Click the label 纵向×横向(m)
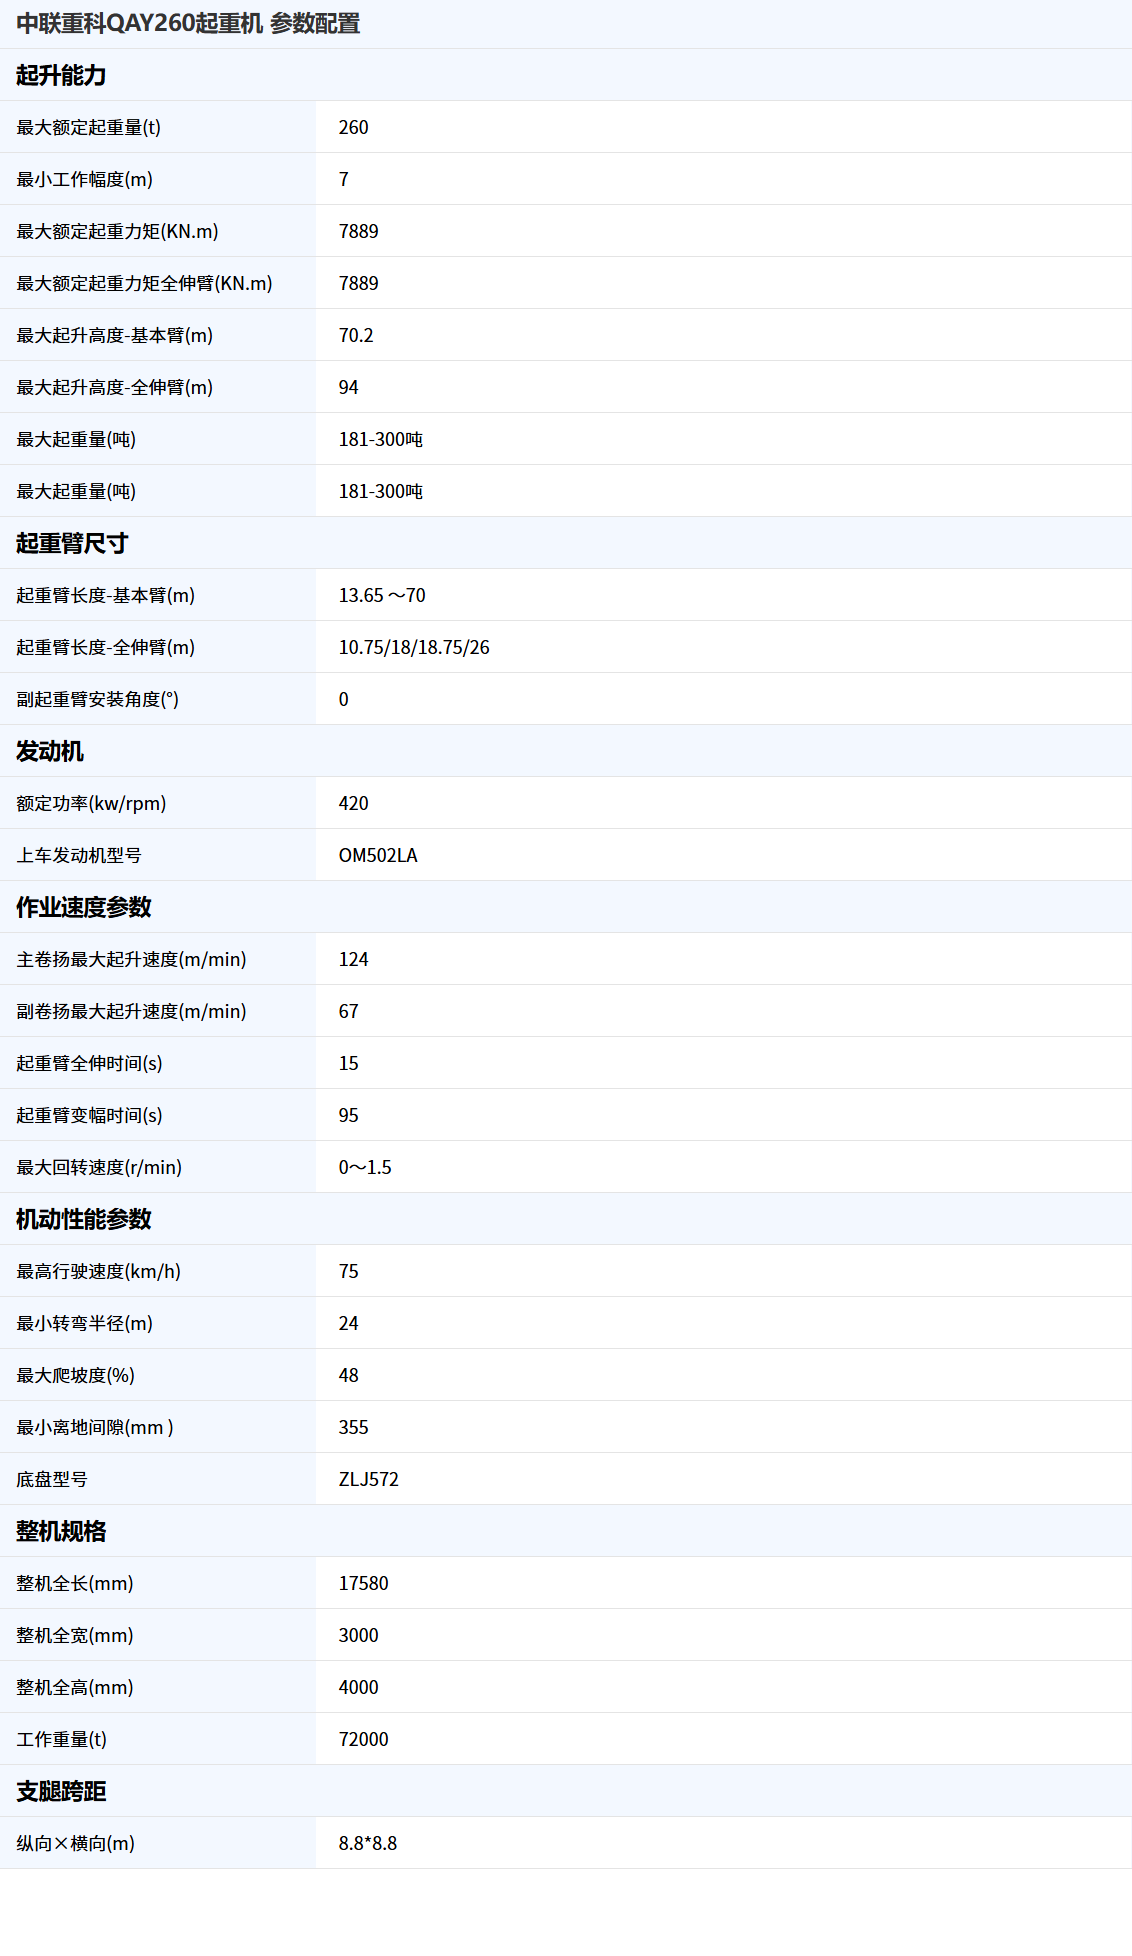The height and width of the screenshot is (1956, 1132). [x=76, y=1843]
